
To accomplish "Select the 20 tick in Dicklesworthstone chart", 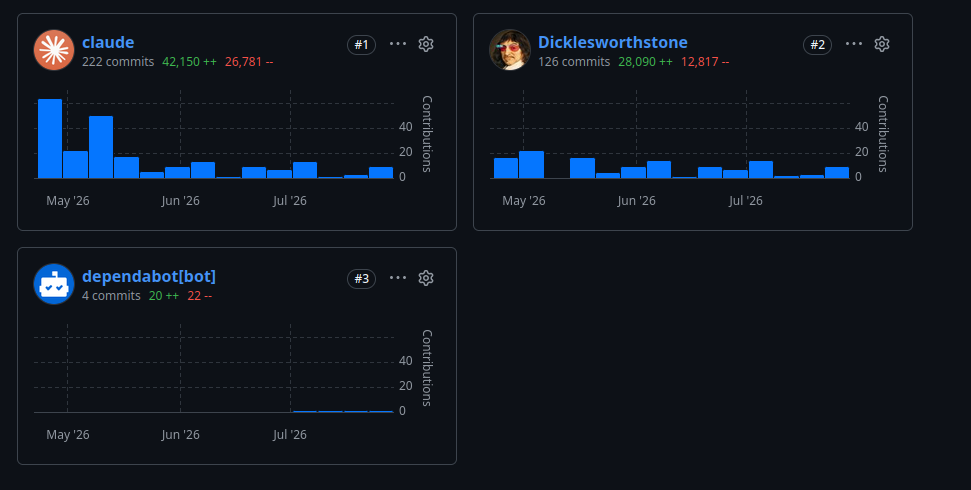I will [861, 152].
